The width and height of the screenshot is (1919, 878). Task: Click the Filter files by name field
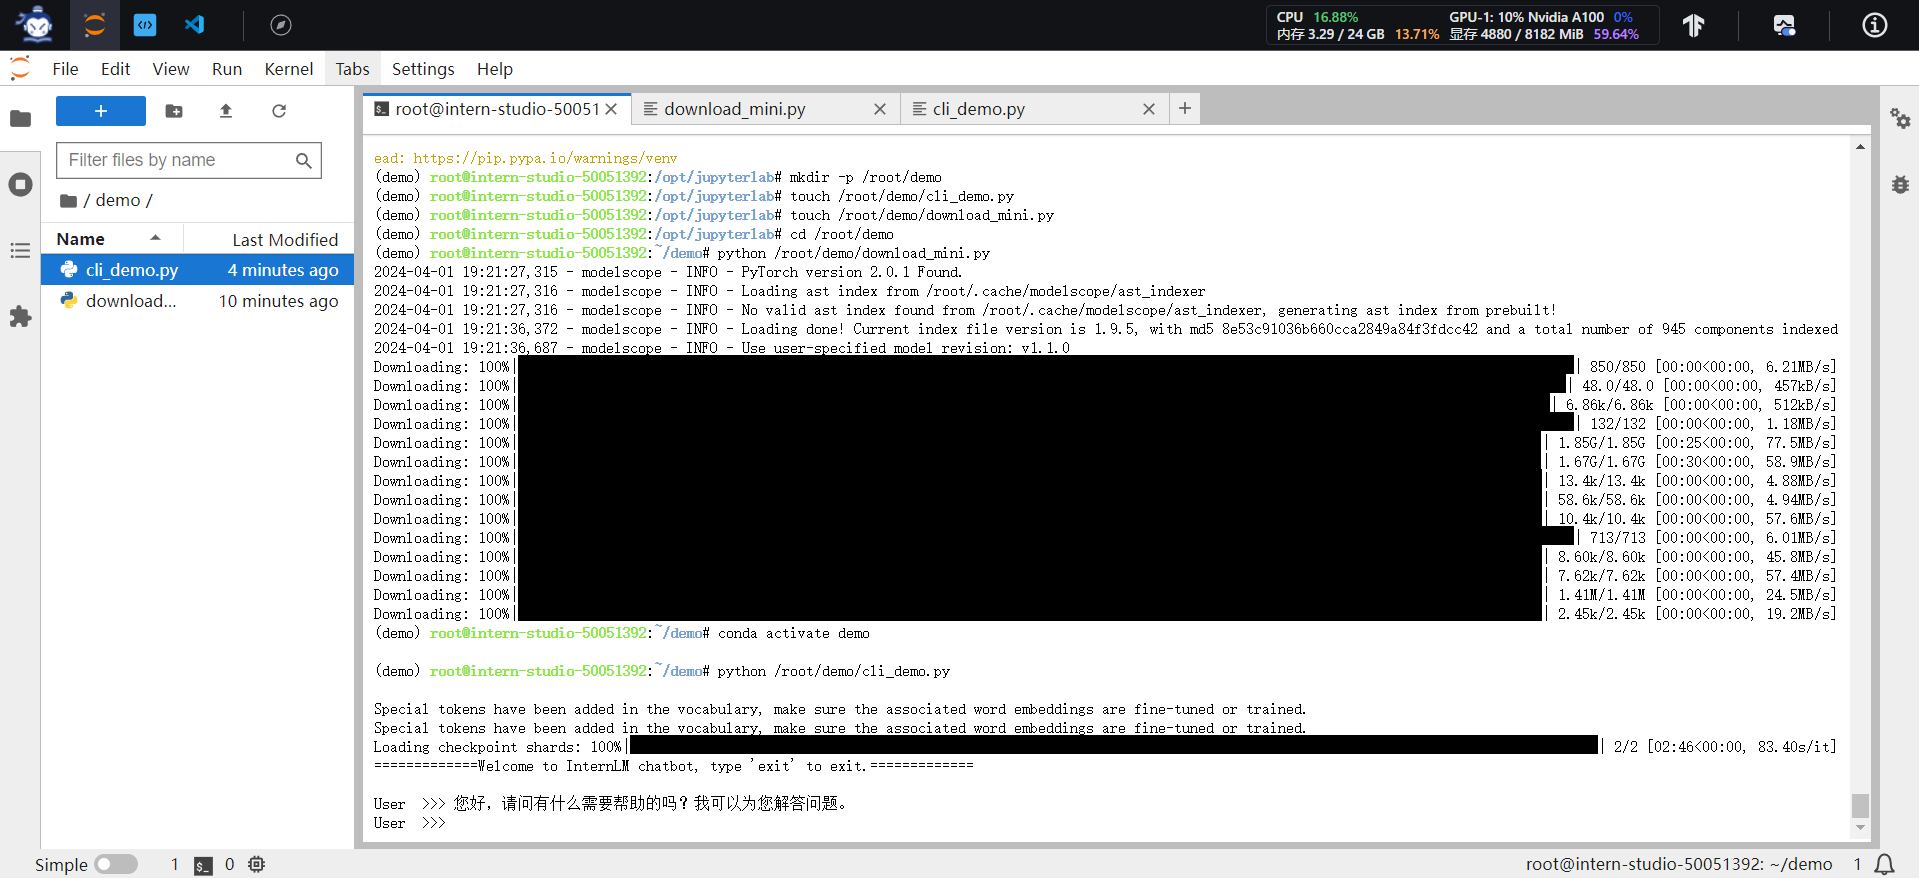[x=178, y=160]
